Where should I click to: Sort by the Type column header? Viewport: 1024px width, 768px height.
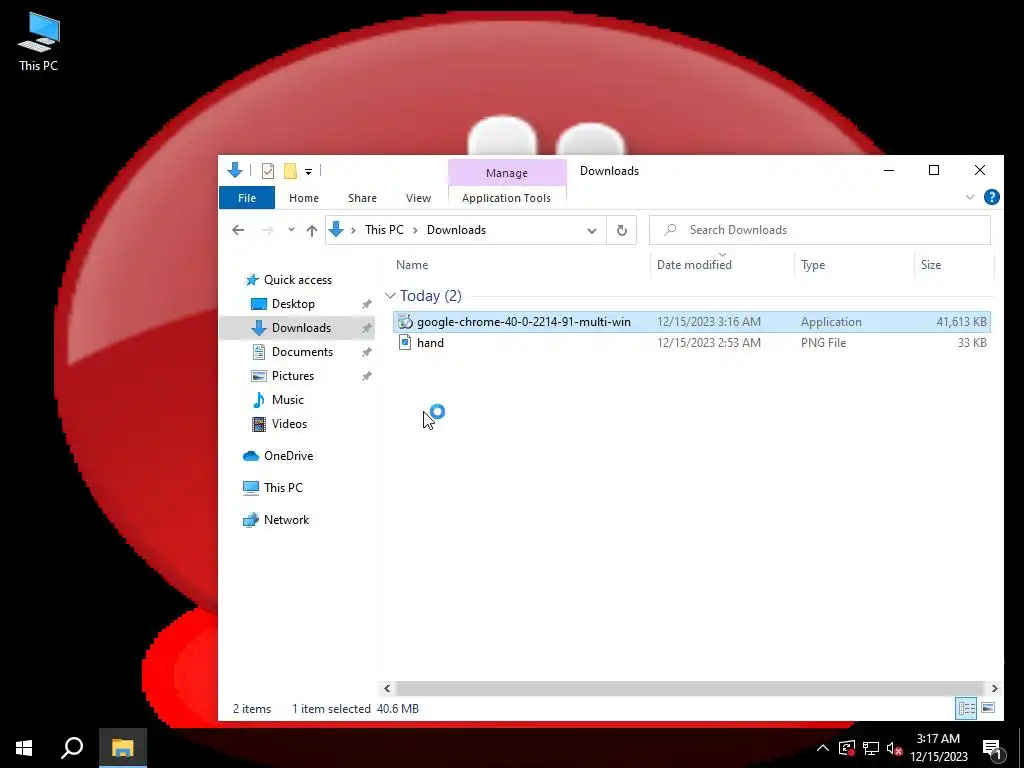[x=813, y=264]
